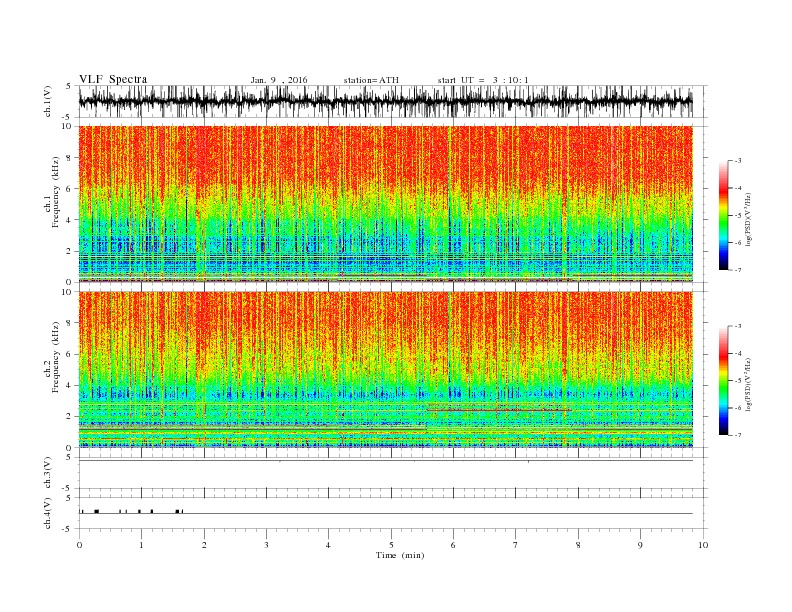Click the 'Jan. 9, 2016' date label
This screenshot has width=792, height=612.
tap(279, 80)
